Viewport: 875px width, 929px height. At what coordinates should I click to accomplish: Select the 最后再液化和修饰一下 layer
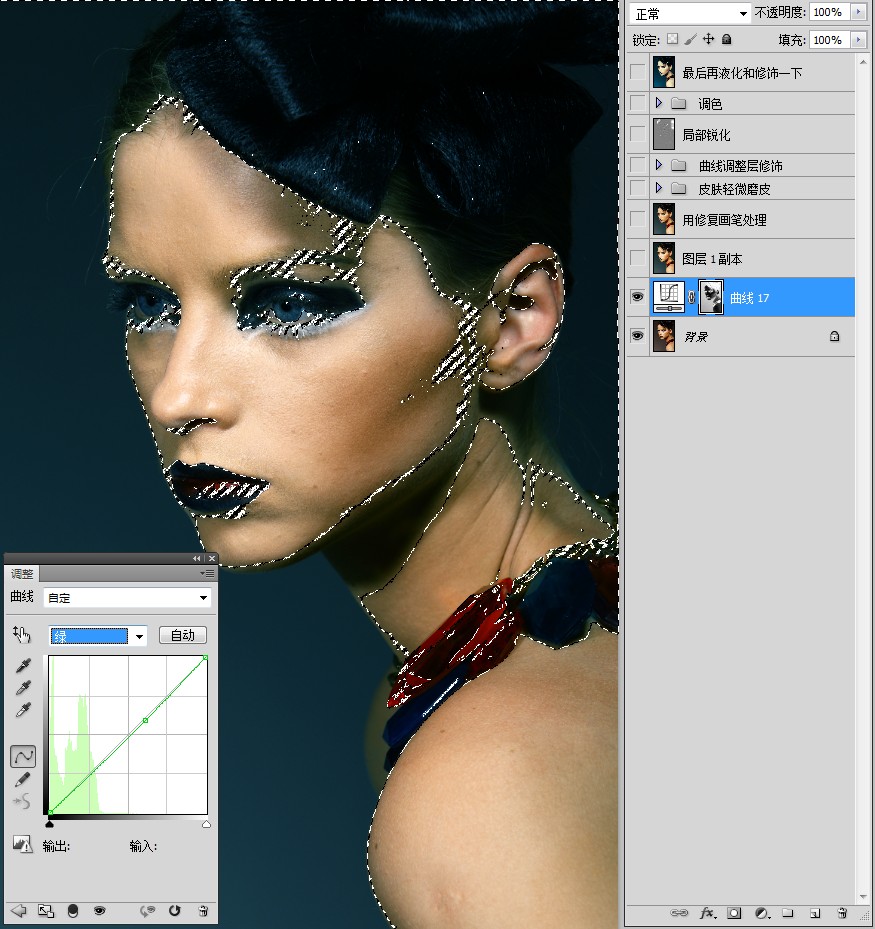752,72
